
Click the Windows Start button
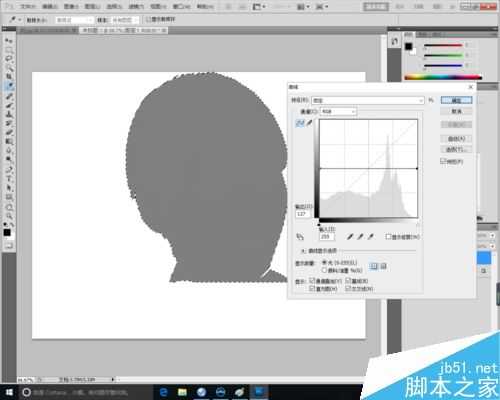point(9,392)
